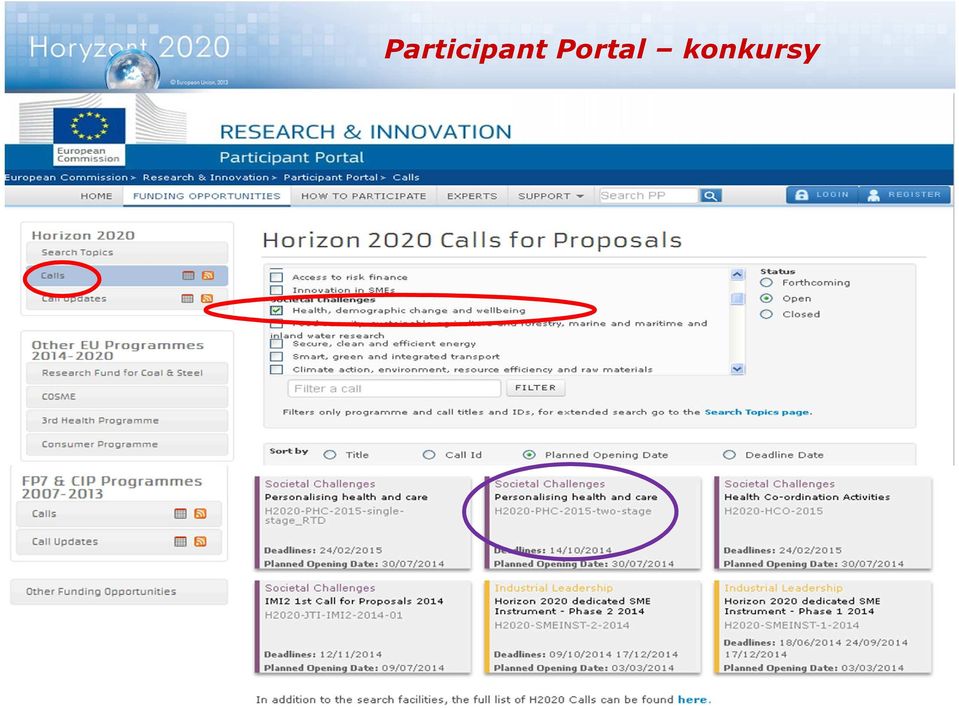Click the Search PP input field
This screenshot has height=708, width=959.
[648, 196]
